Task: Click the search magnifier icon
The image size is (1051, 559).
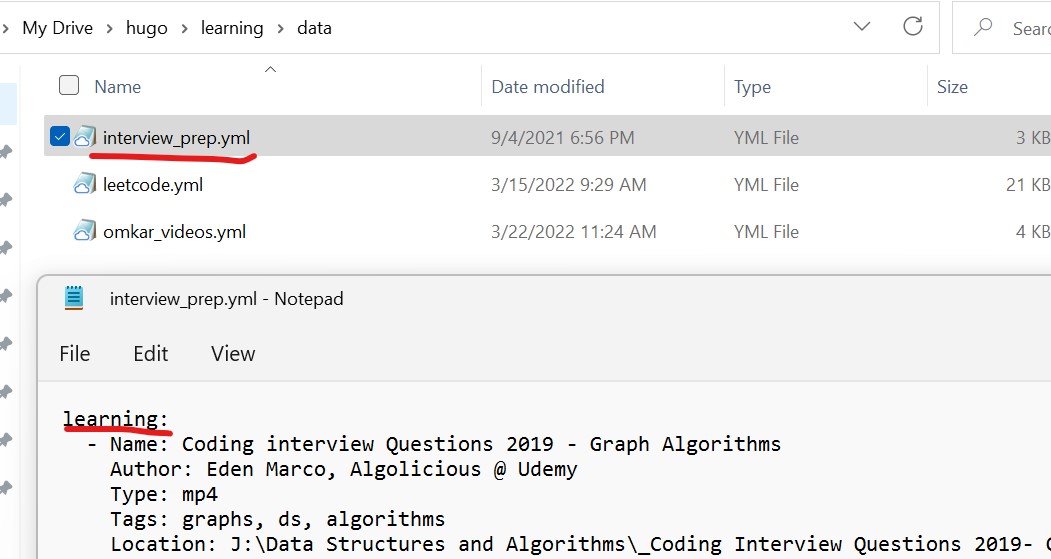Action: (x=984, y=28)
